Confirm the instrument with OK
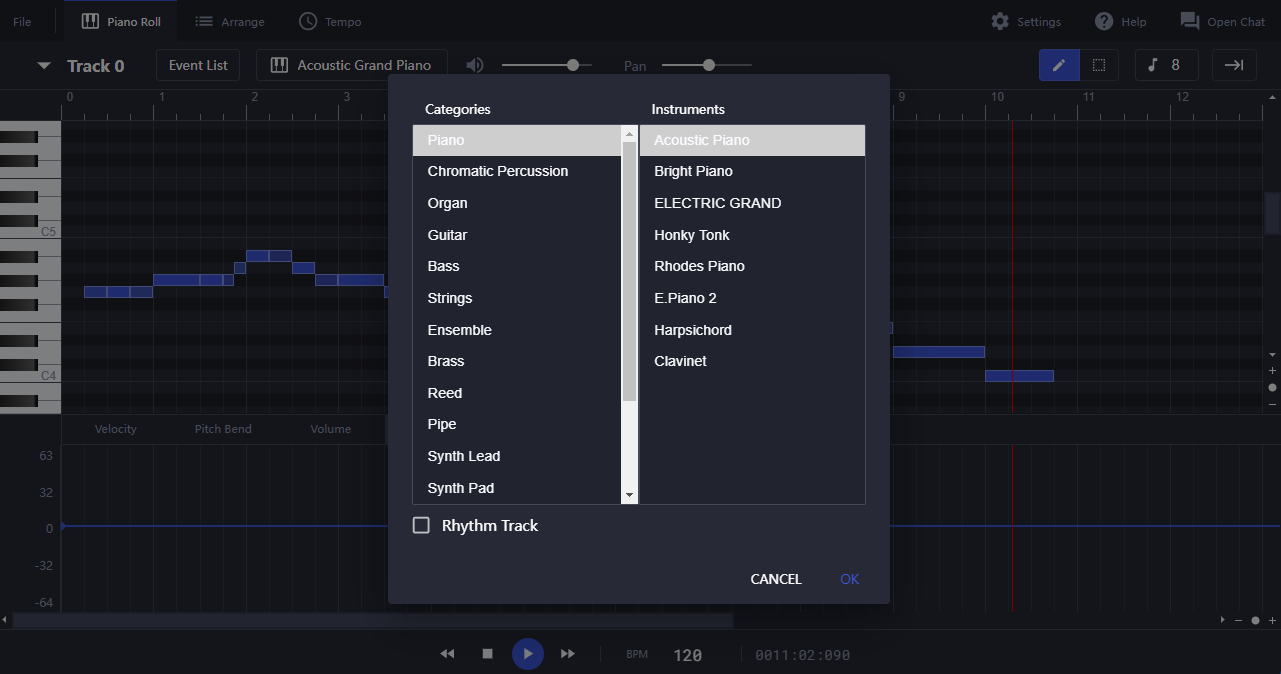 pyautogui.click(x=850, y=579)
